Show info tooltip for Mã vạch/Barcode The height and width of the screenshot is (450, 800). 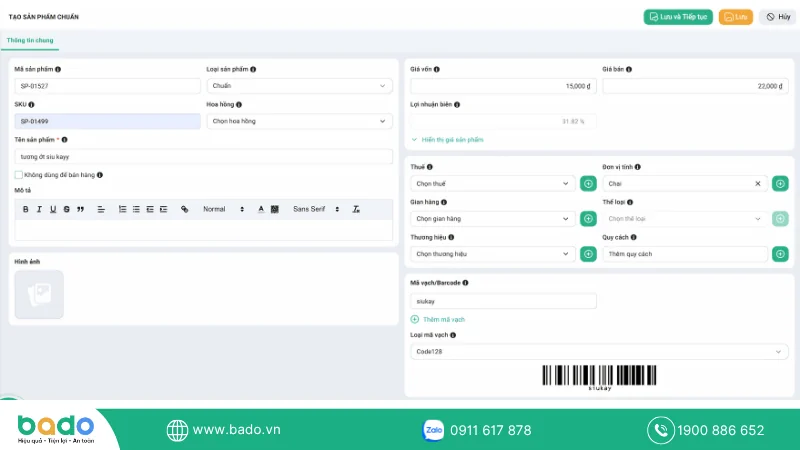pos(465,283)
